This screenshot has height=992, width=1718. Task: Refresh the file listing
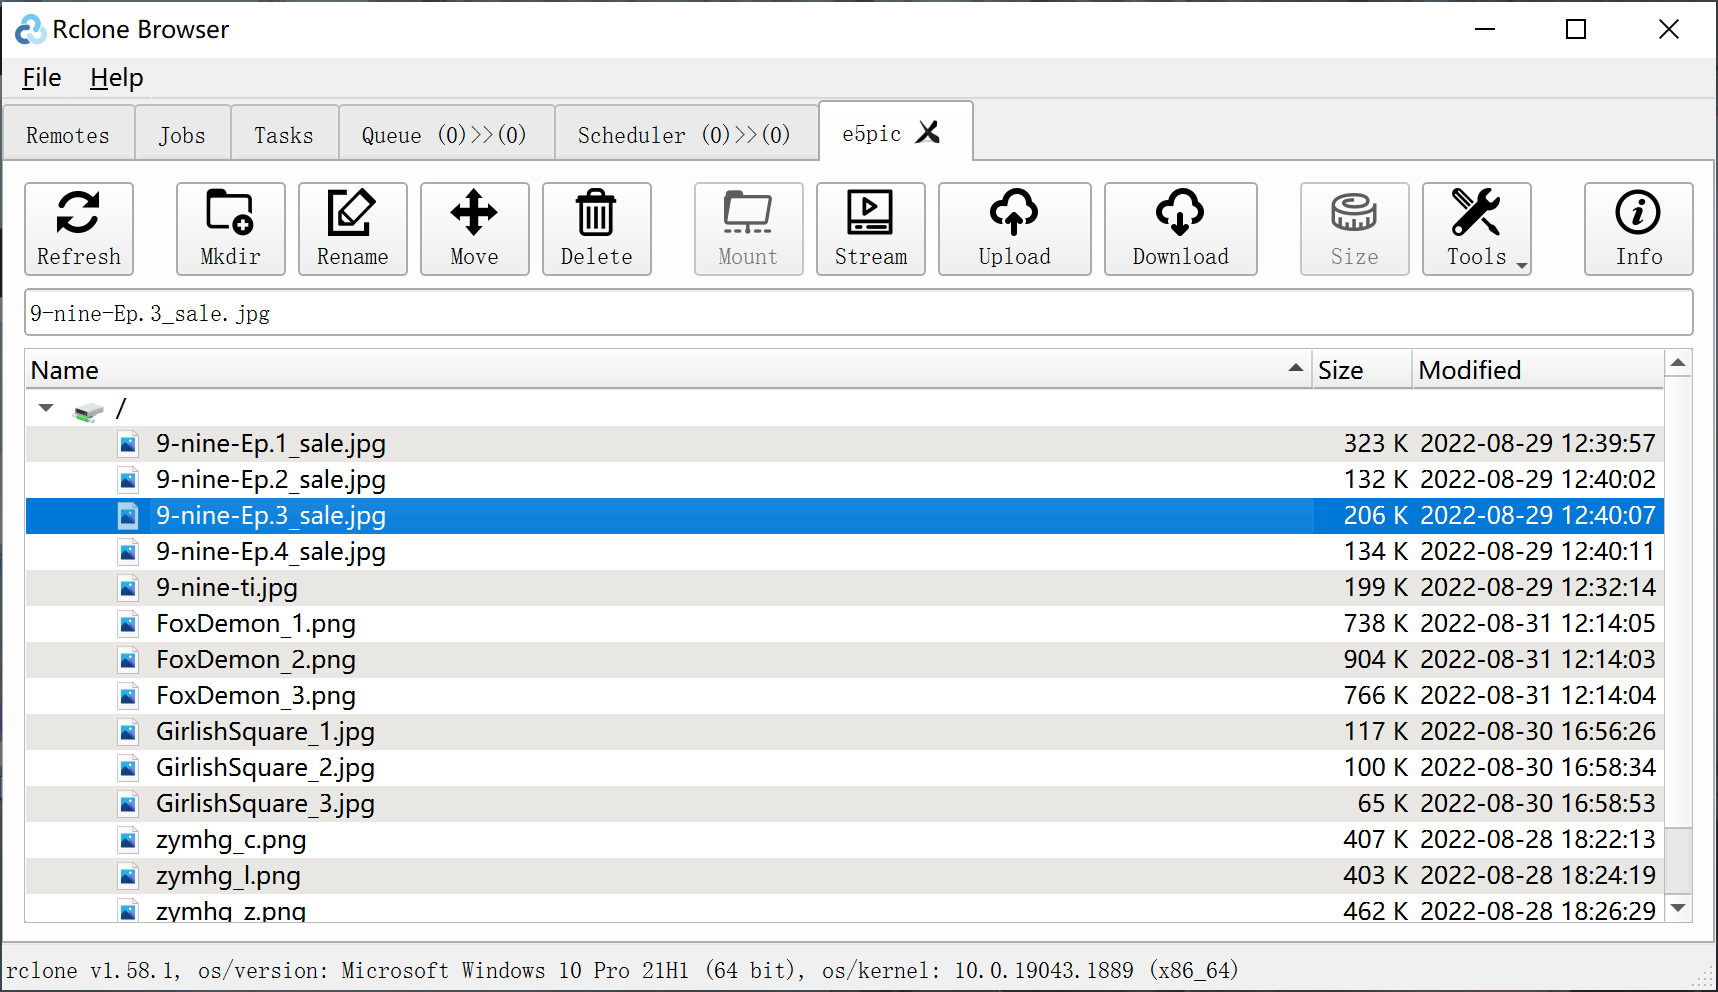point(79,229)
